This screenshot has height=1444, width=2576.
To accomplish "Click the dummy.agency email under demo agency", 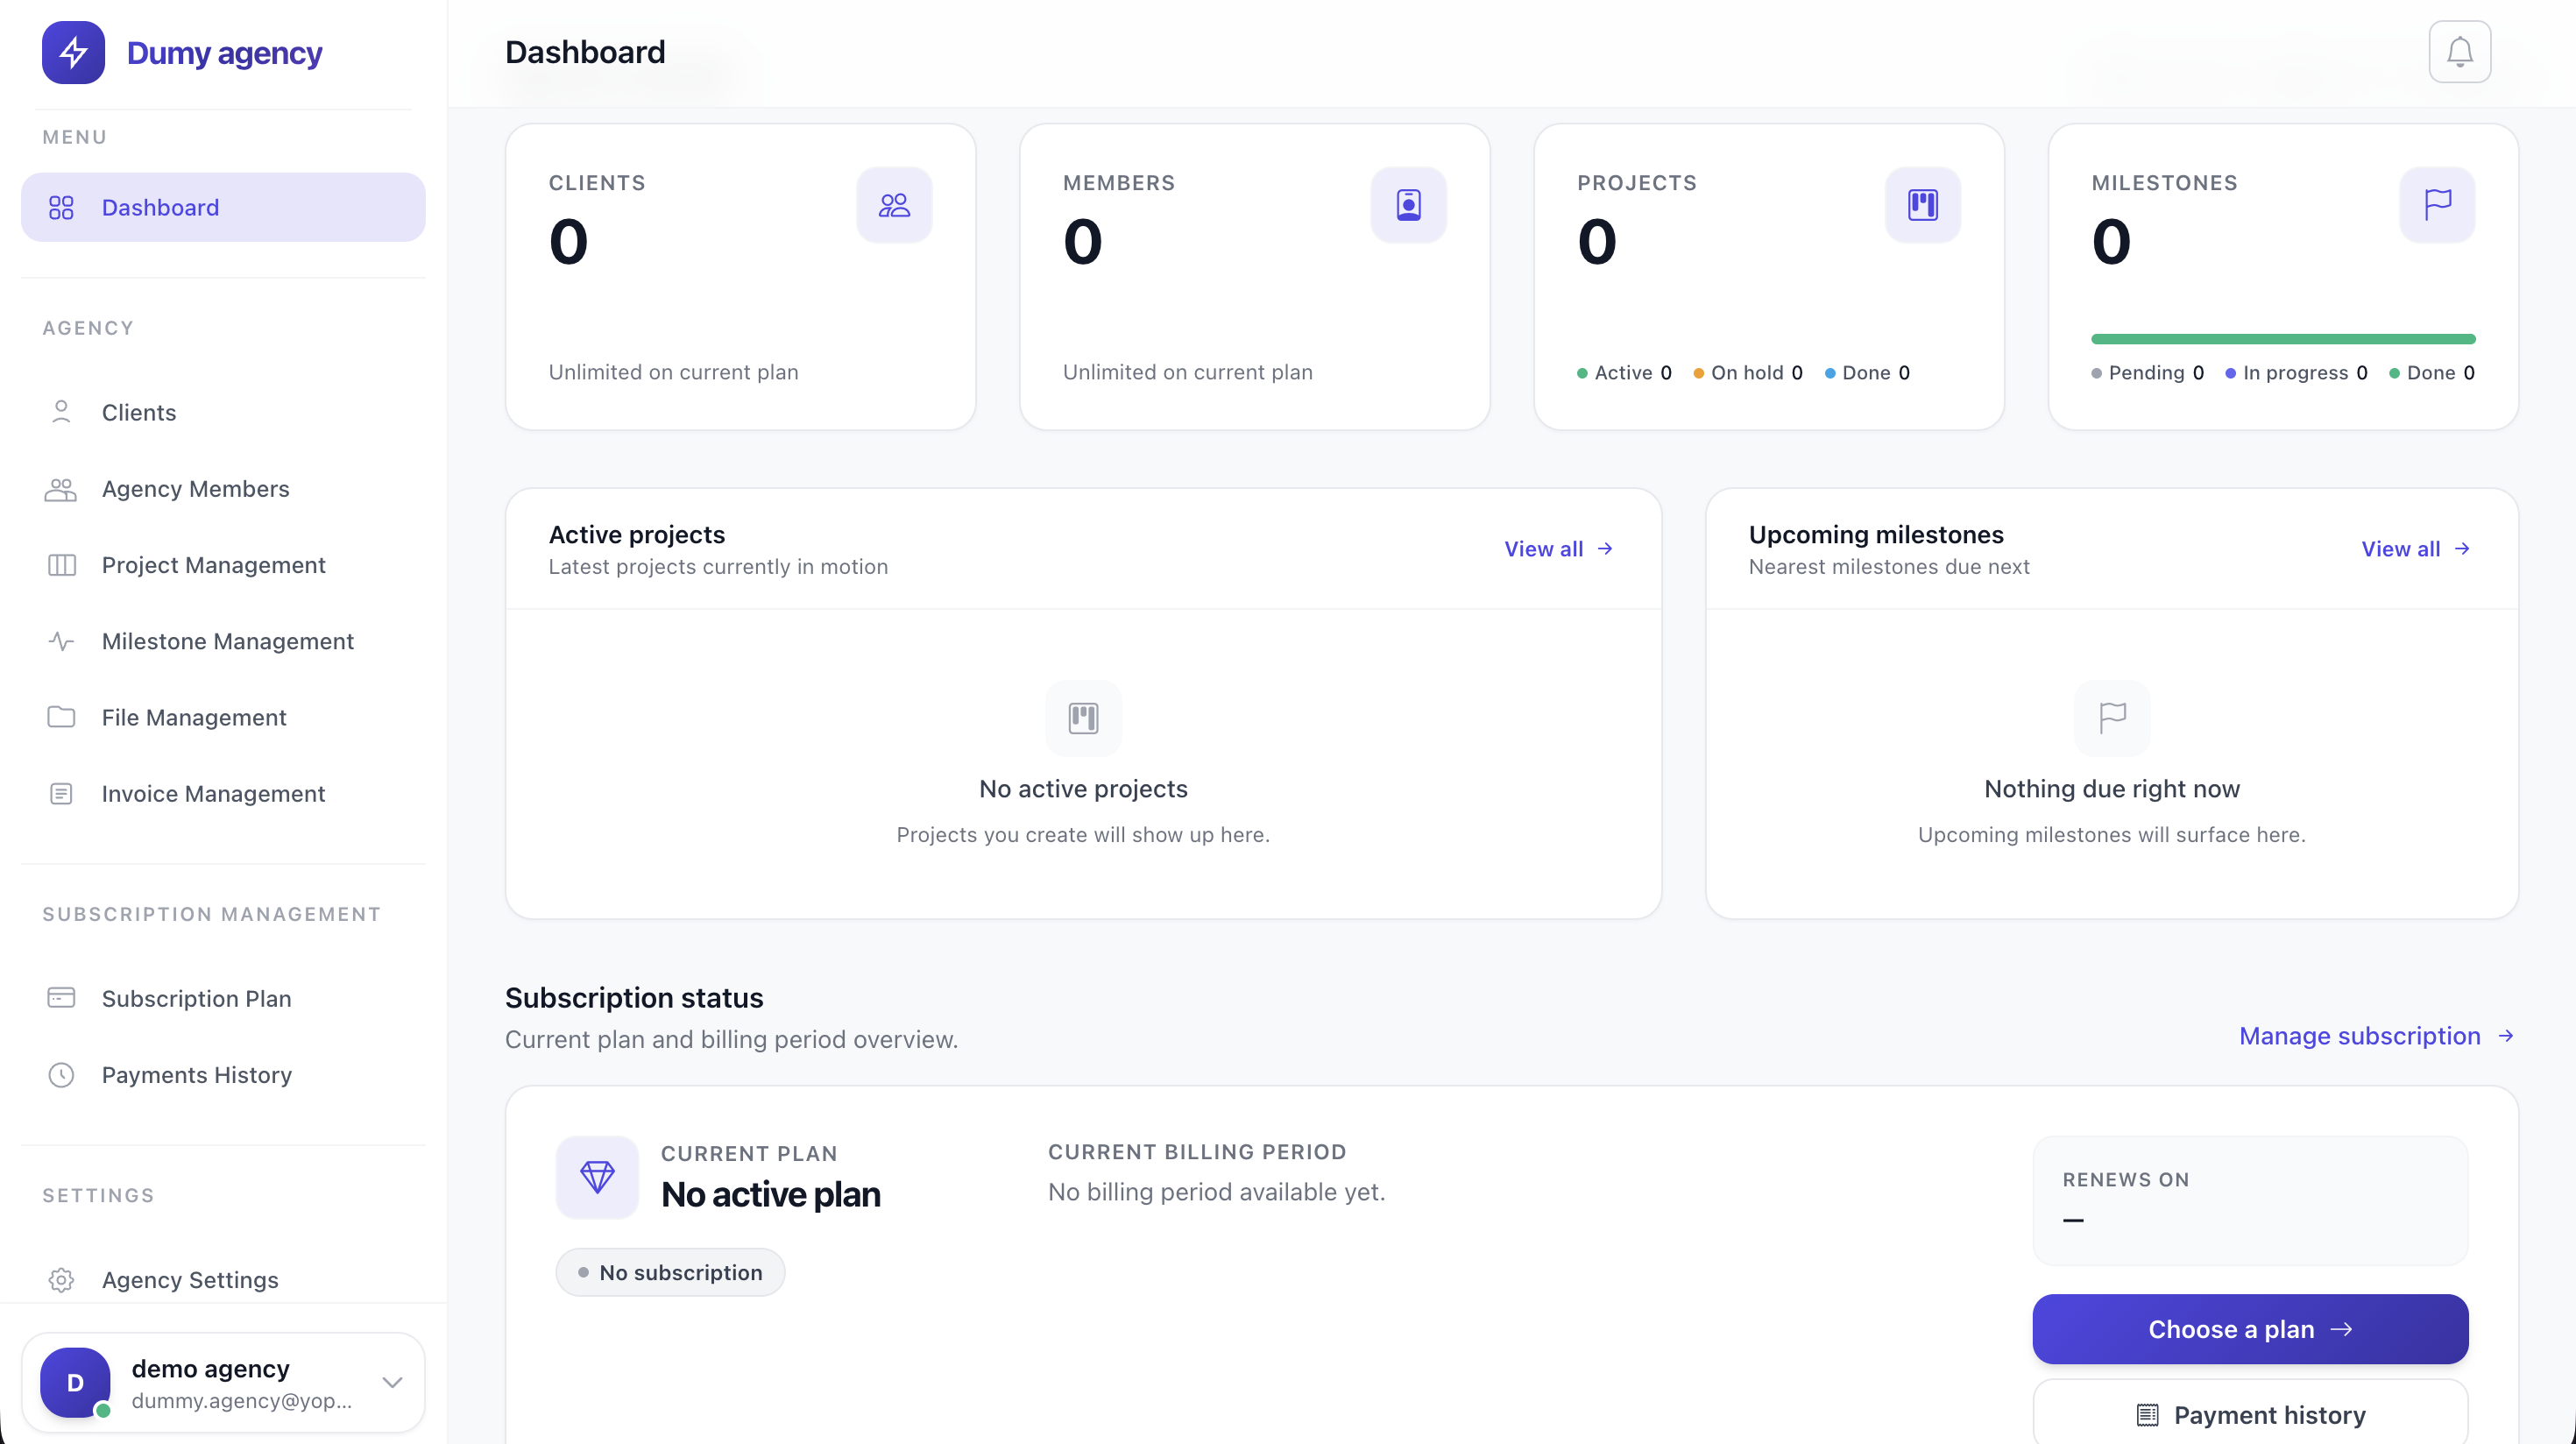I will (241, 1401).
